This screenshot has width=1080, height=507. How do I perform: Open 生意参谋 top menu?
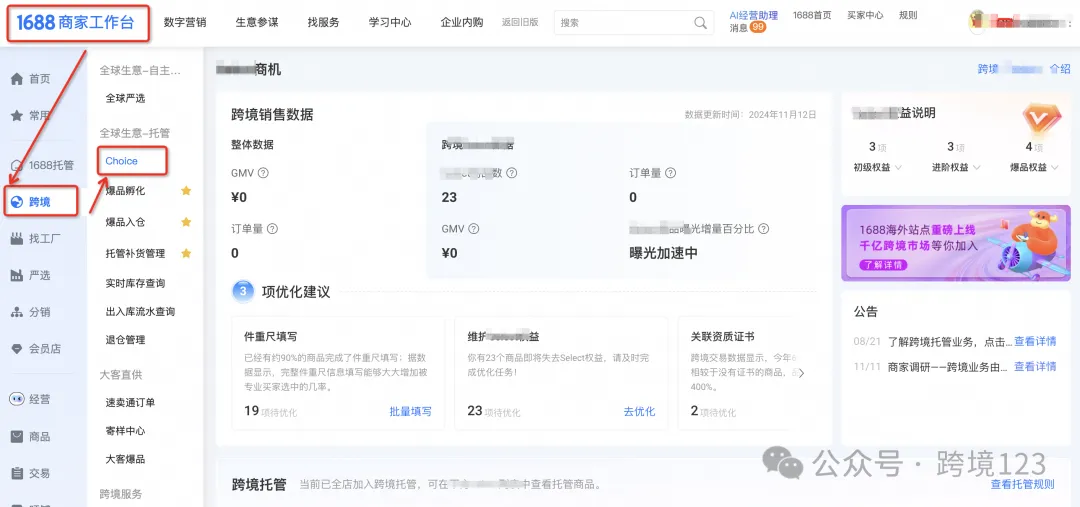pyautogui.click(x=257, y=22)
